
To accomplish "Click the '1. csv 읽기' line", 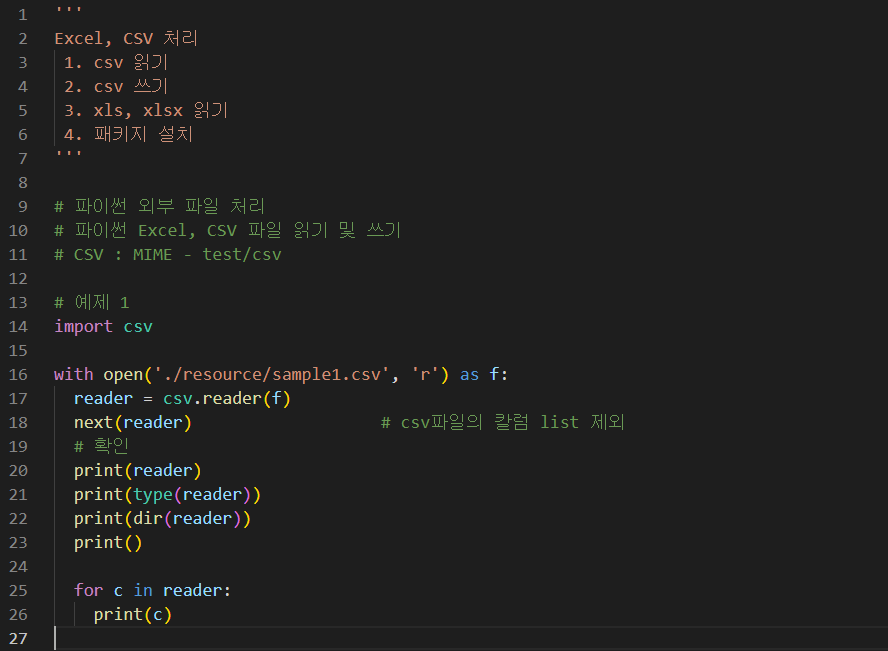I will click(x=116, y=62).
